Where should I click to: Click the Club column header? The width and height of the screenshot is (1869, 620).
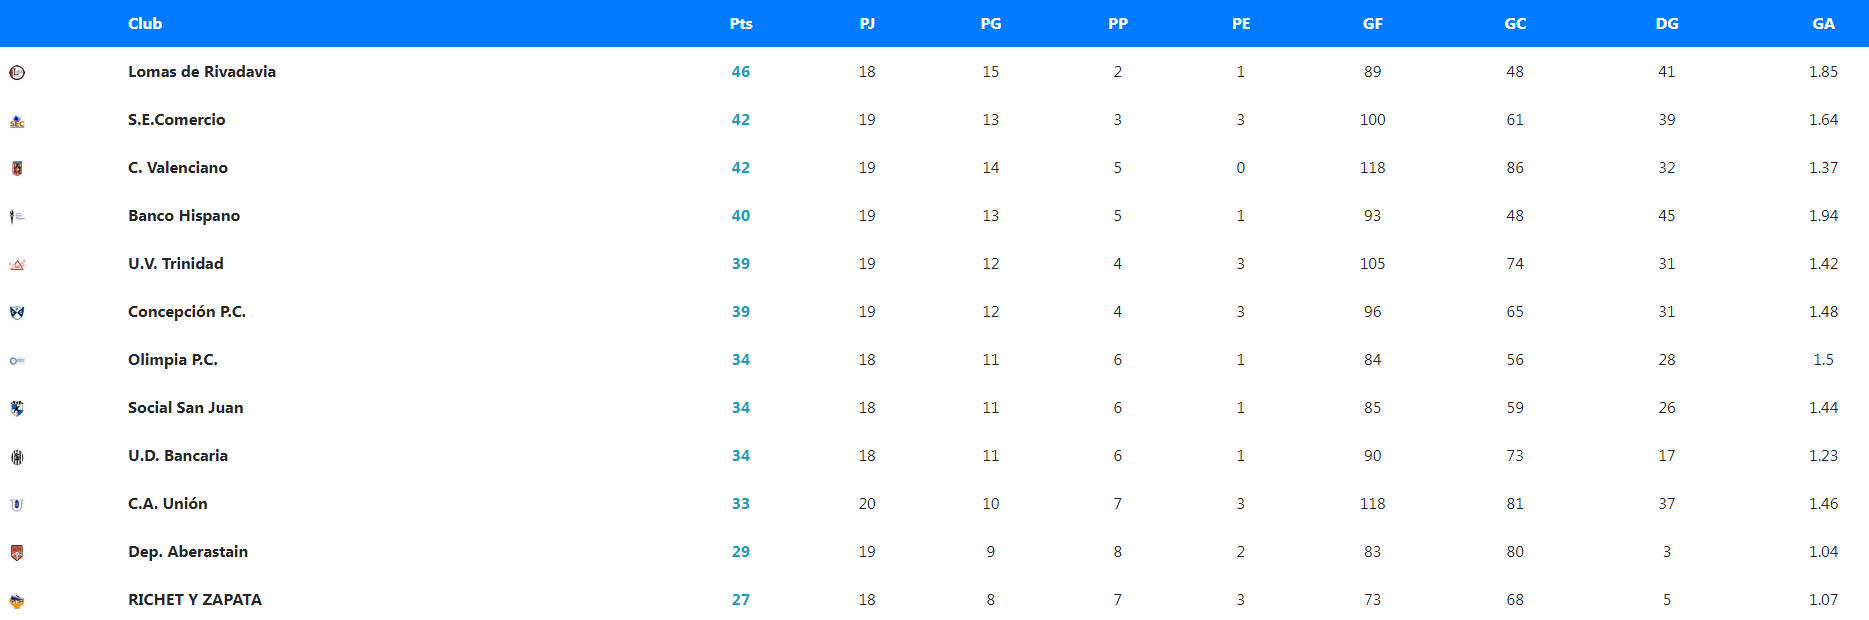145,24
